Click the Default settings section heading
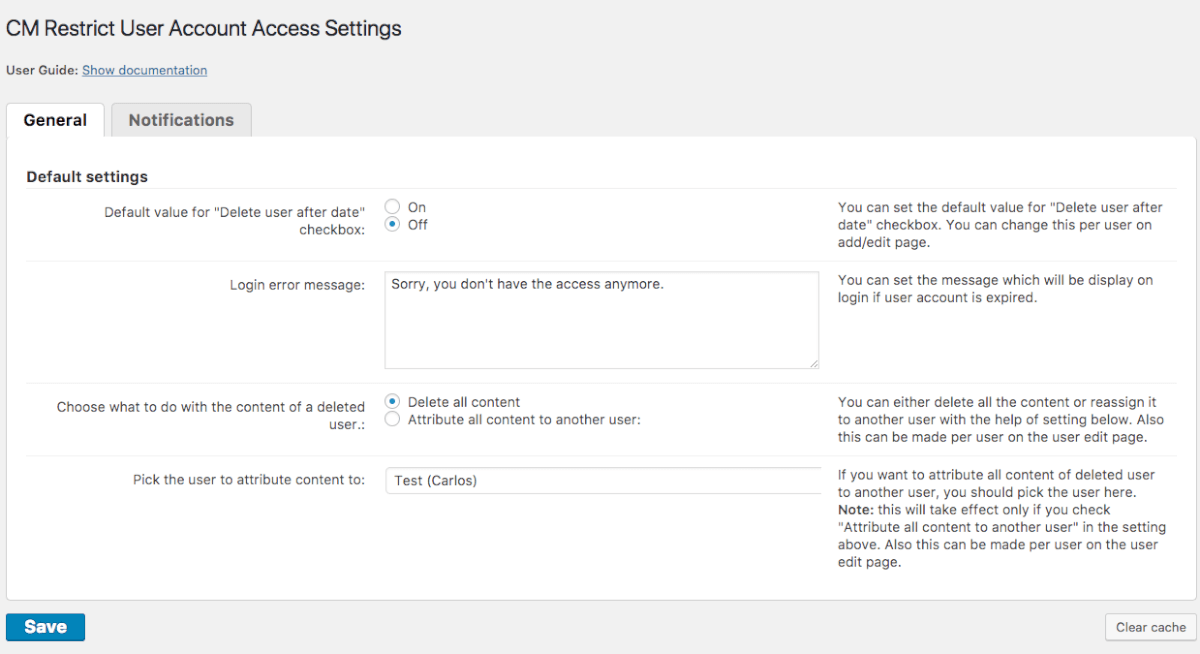 click(x=87, y=177)
